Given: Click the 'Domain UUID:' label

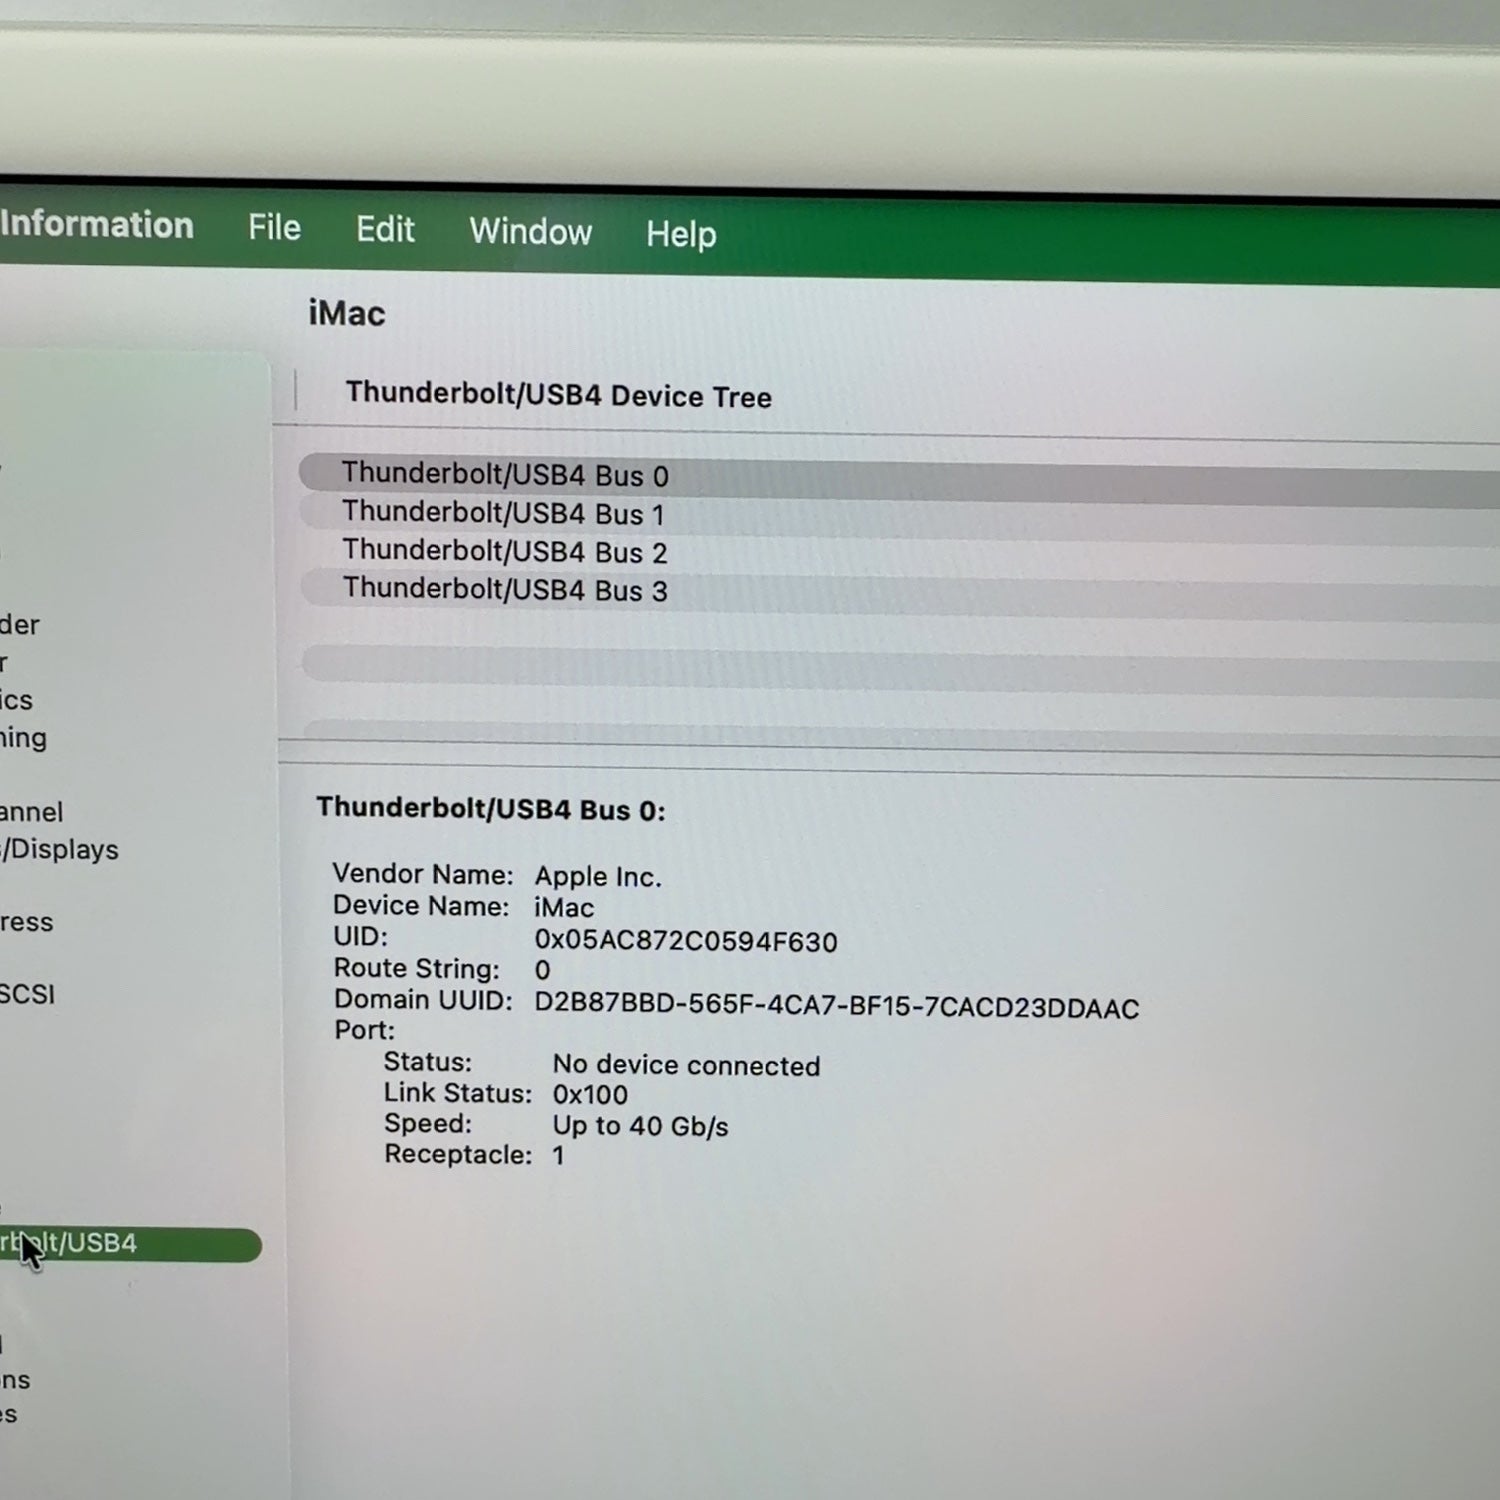Looking at the screenshot, I should pyautogui.click(x=423, y=1000).
